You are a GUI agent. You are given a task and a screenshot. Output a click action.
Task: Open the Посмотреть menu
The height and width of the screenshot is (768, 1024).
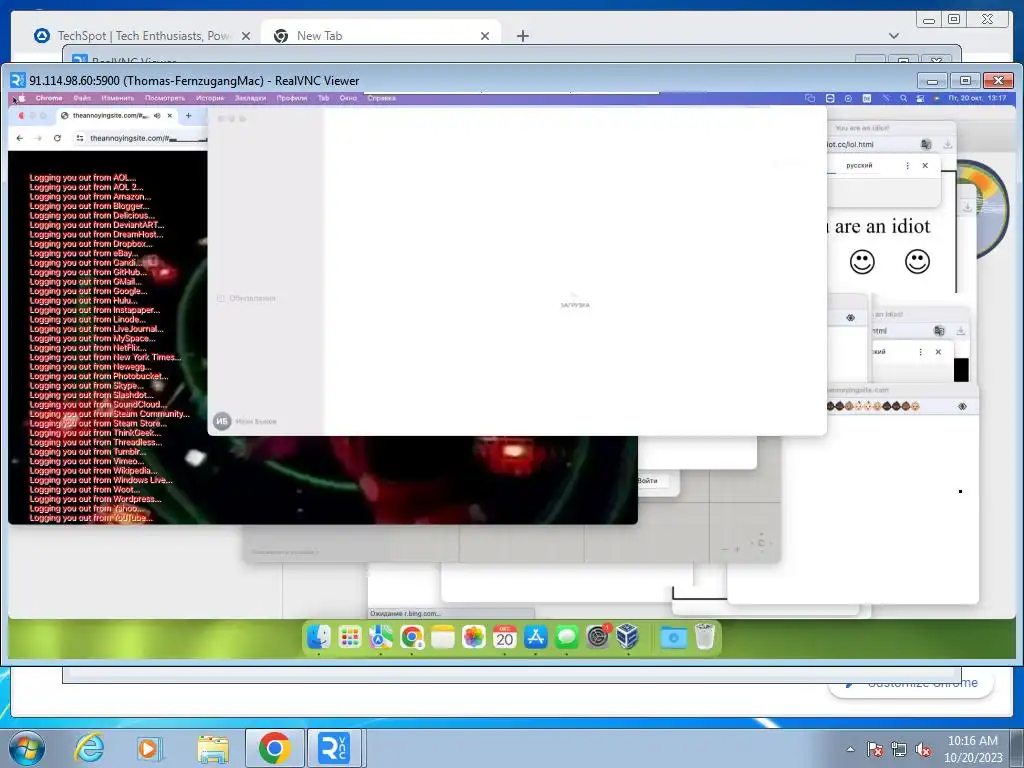165,98
